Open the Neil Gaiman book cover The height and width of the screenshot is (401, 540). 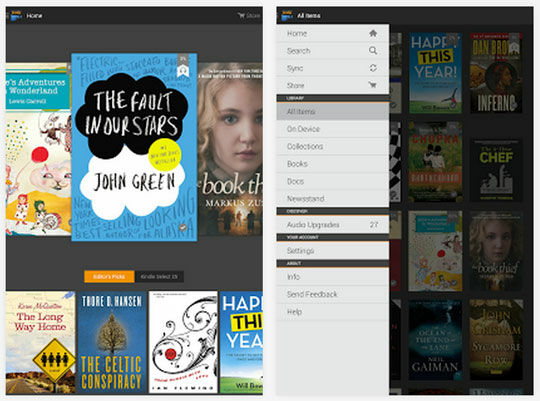pyautogui.click(x=435, y=340)
